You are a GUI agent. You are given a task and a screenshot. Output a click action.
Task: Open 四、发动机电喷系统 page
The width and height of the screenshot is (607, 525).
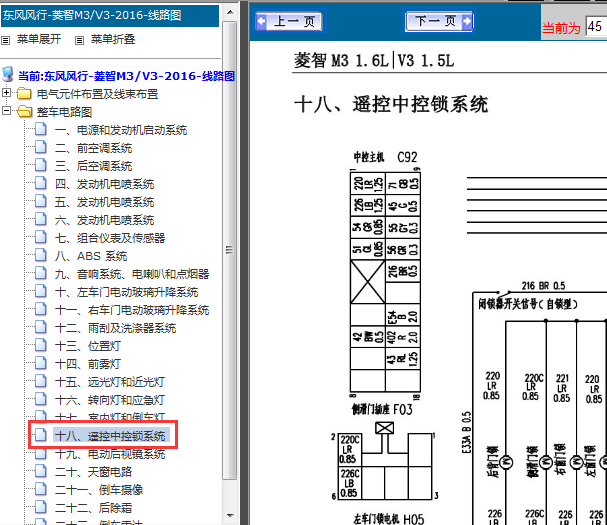(104, 184)
